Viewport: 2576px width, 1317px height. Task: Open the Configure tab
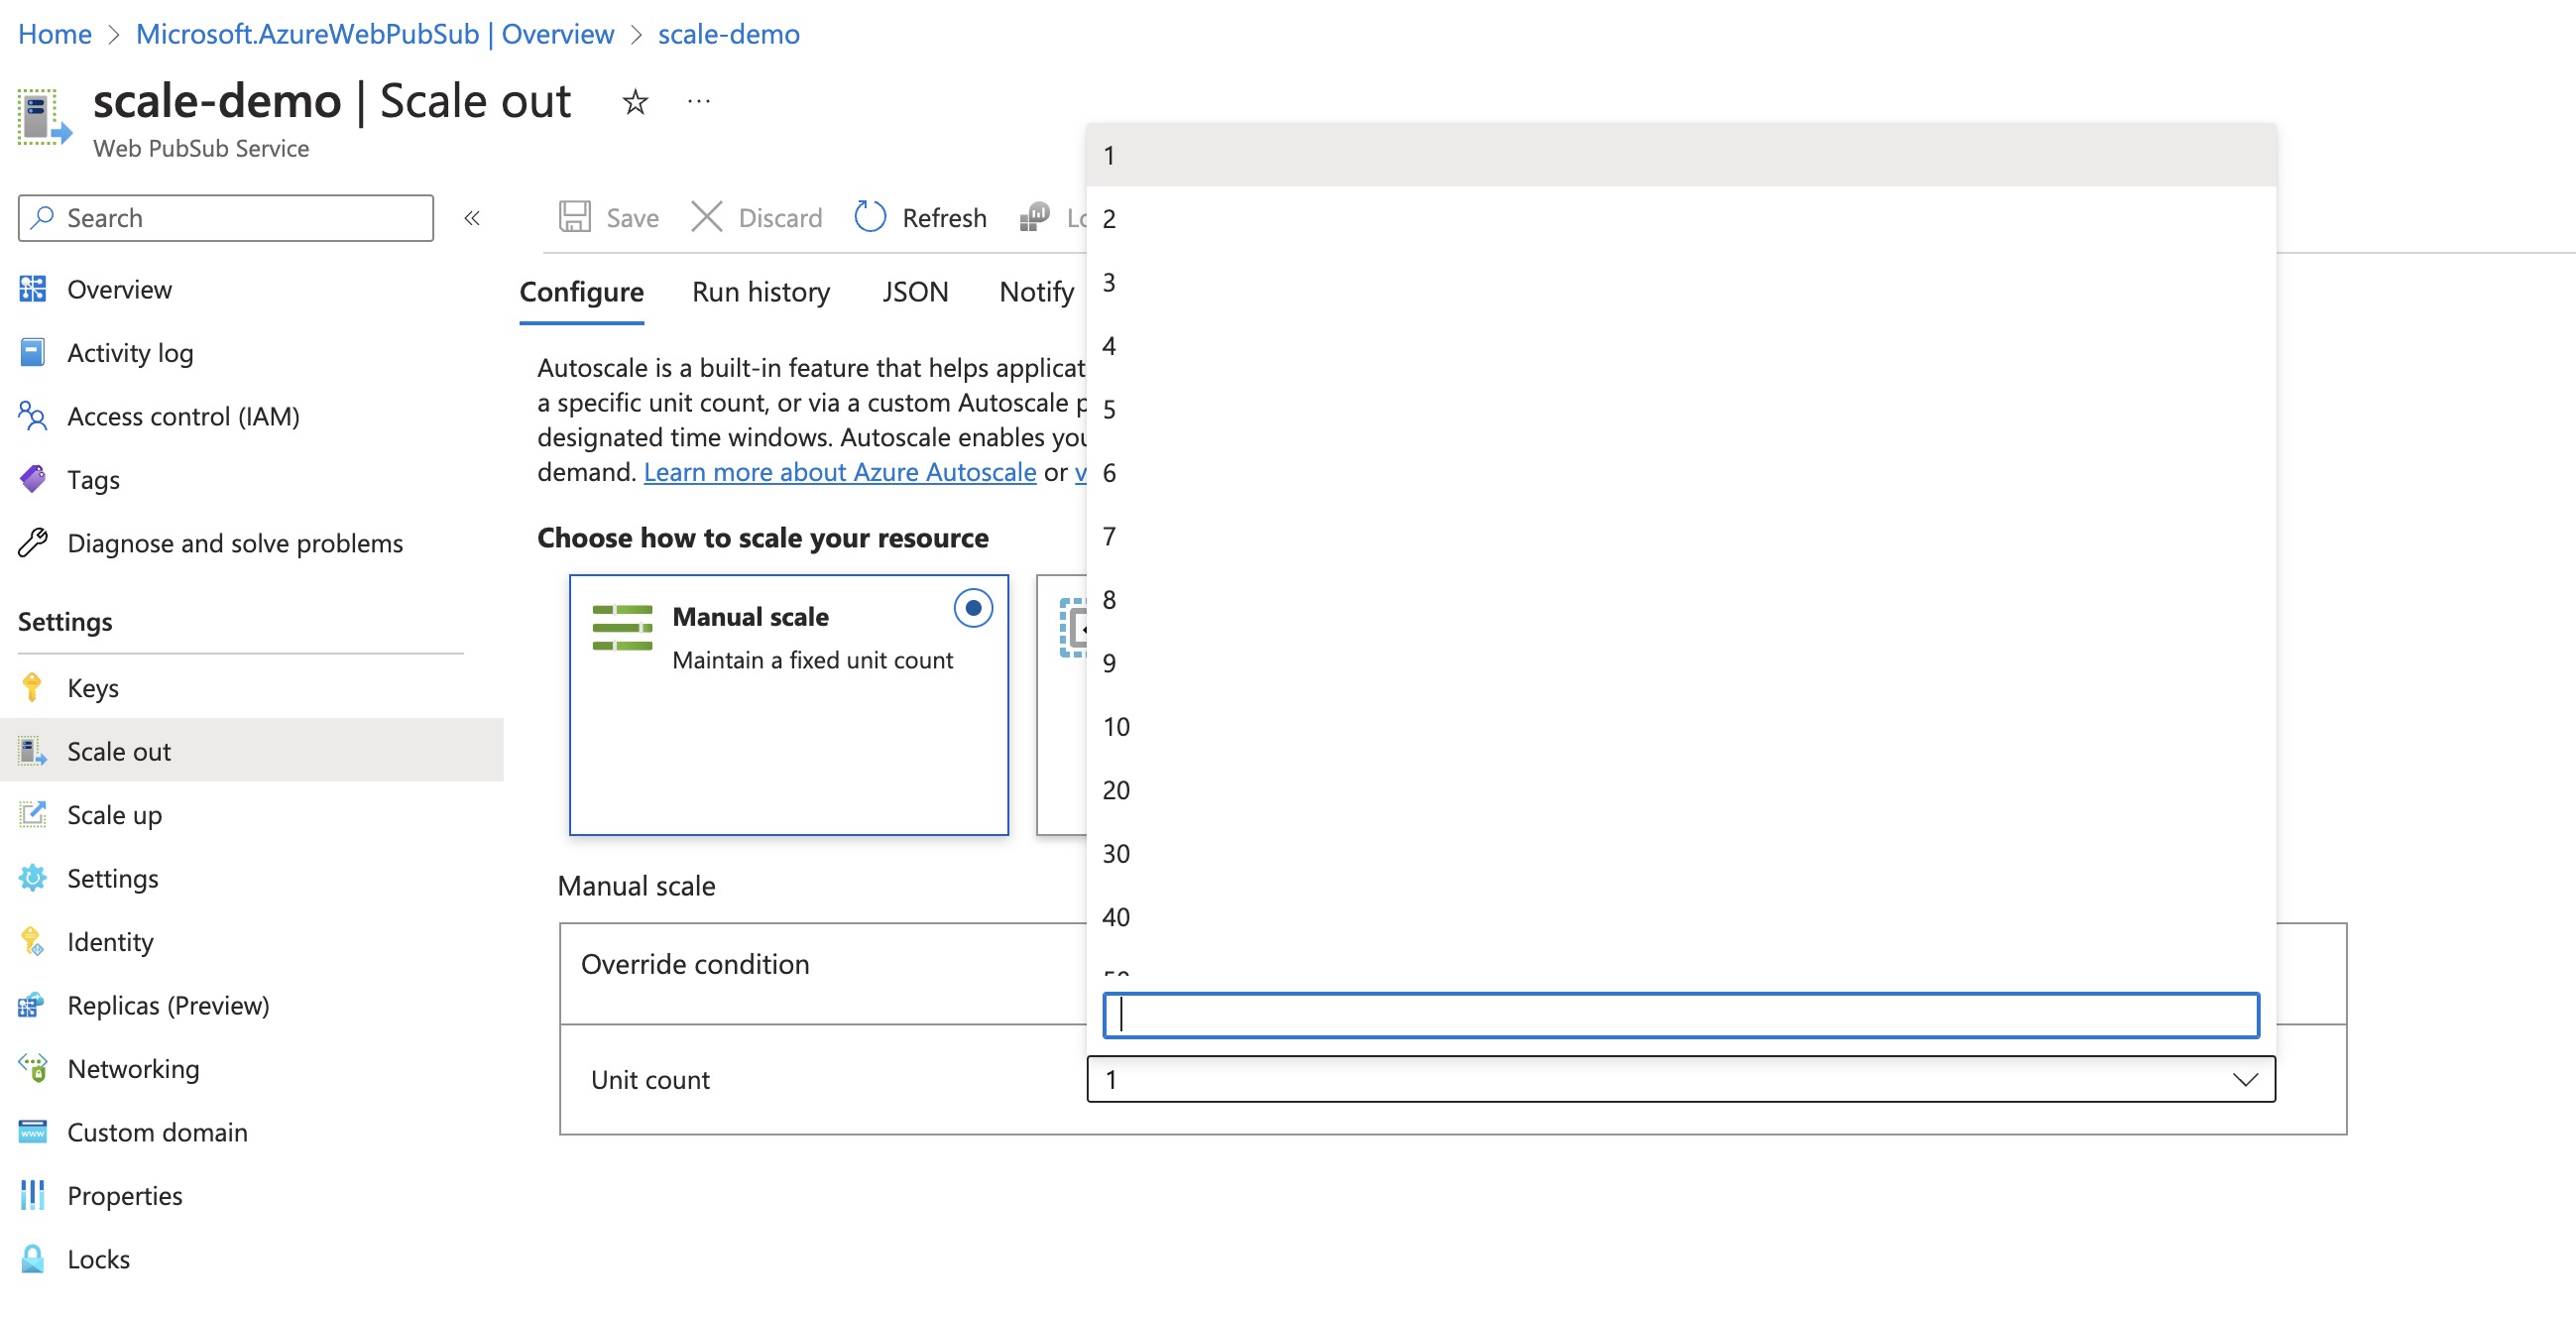point(584,291)
